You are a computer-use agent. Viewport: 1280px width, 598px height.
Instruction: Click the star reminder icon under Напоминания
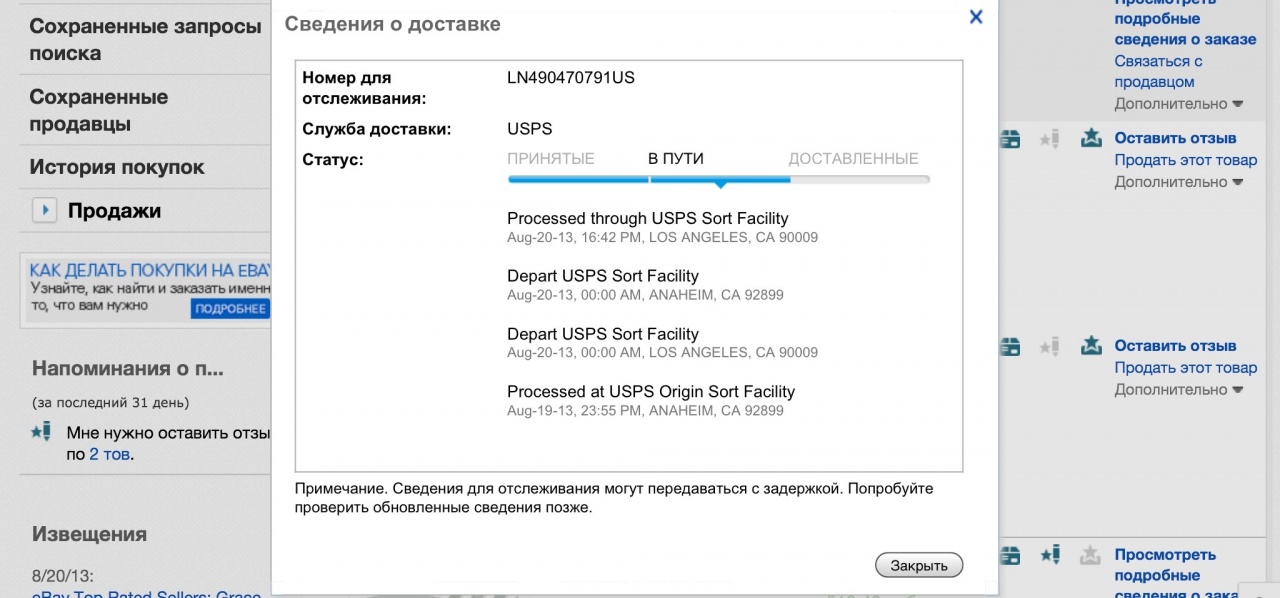coord(41,433)
